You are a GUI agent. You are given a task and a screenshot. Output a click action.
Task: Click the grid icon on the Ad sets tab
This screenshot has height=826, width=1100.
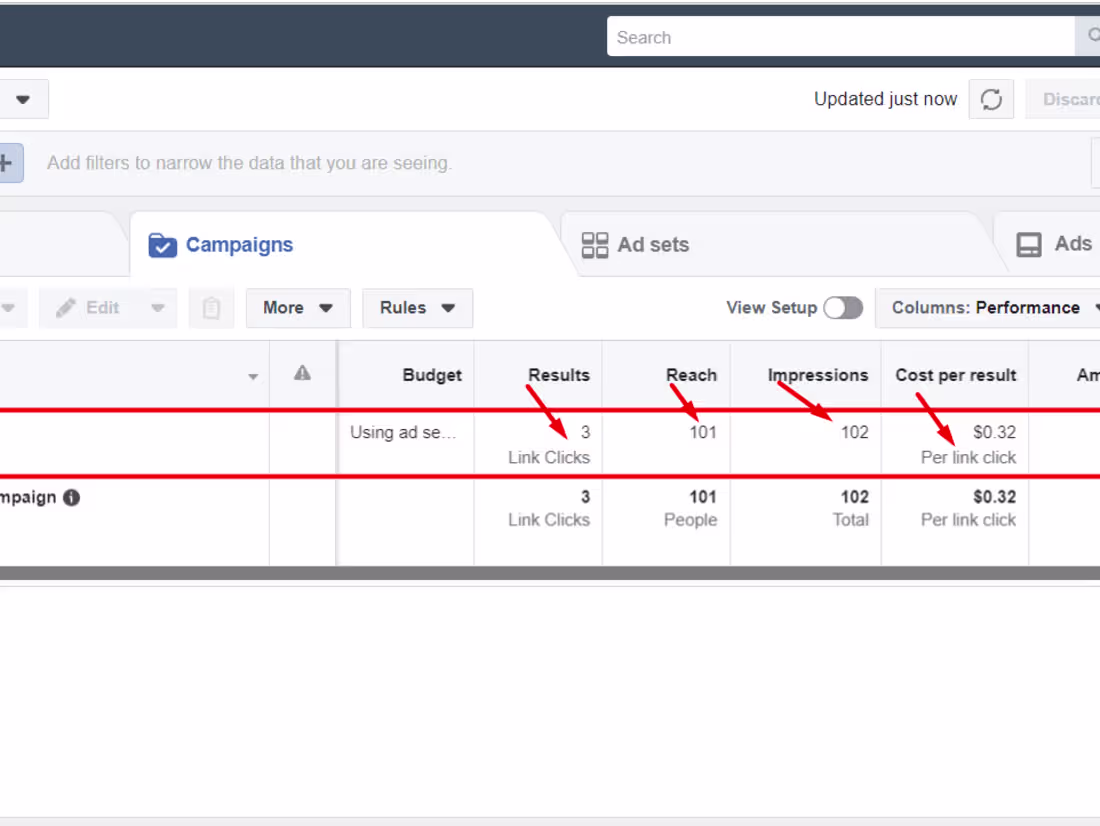click(595, 244)
